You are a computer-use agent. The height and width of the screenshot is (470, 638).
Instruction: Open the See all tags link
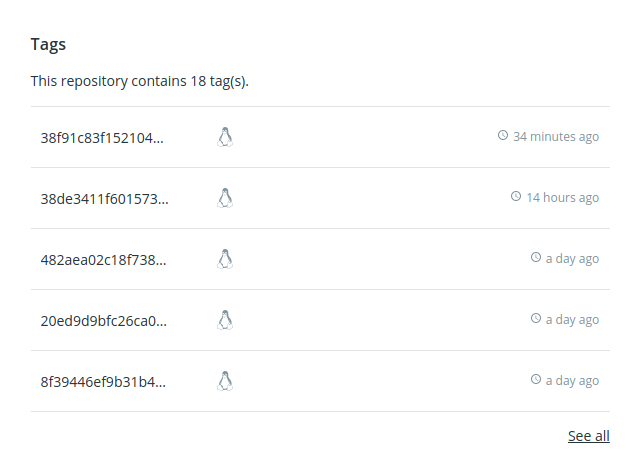[x=588, y=436]
